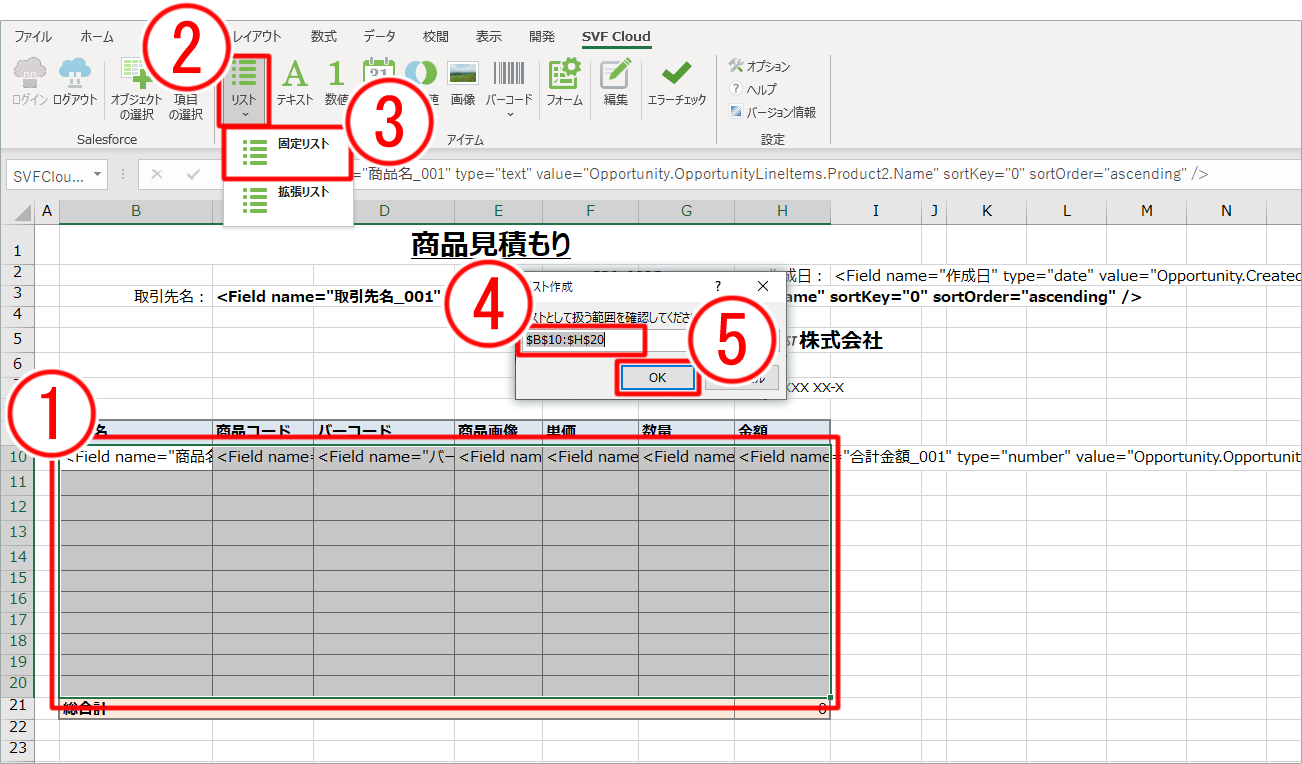Open the リスト dropdown button
This screenshot has height=764, width=1302.
click(243, 88)
